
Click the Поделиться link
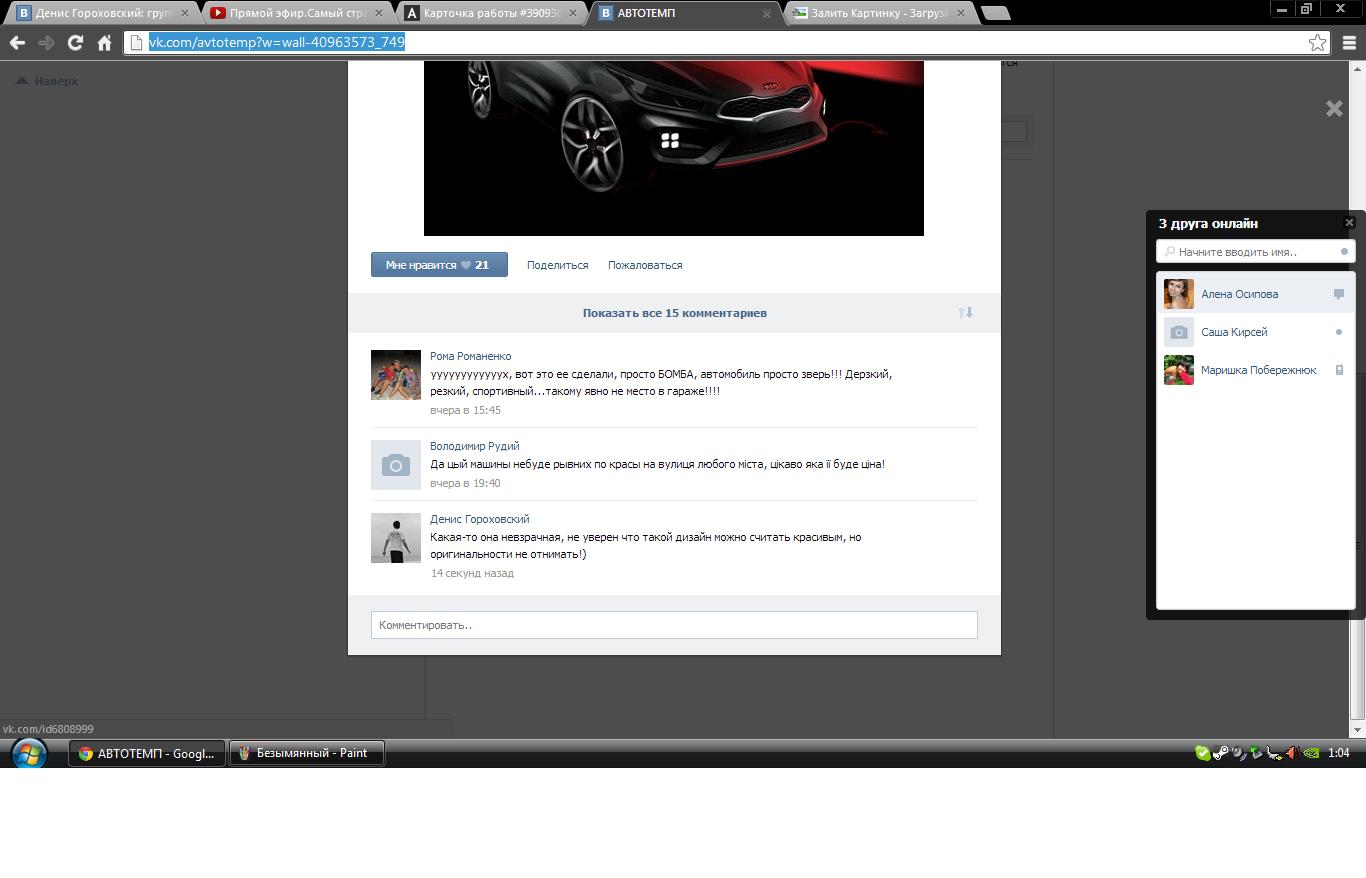[557, 265]
